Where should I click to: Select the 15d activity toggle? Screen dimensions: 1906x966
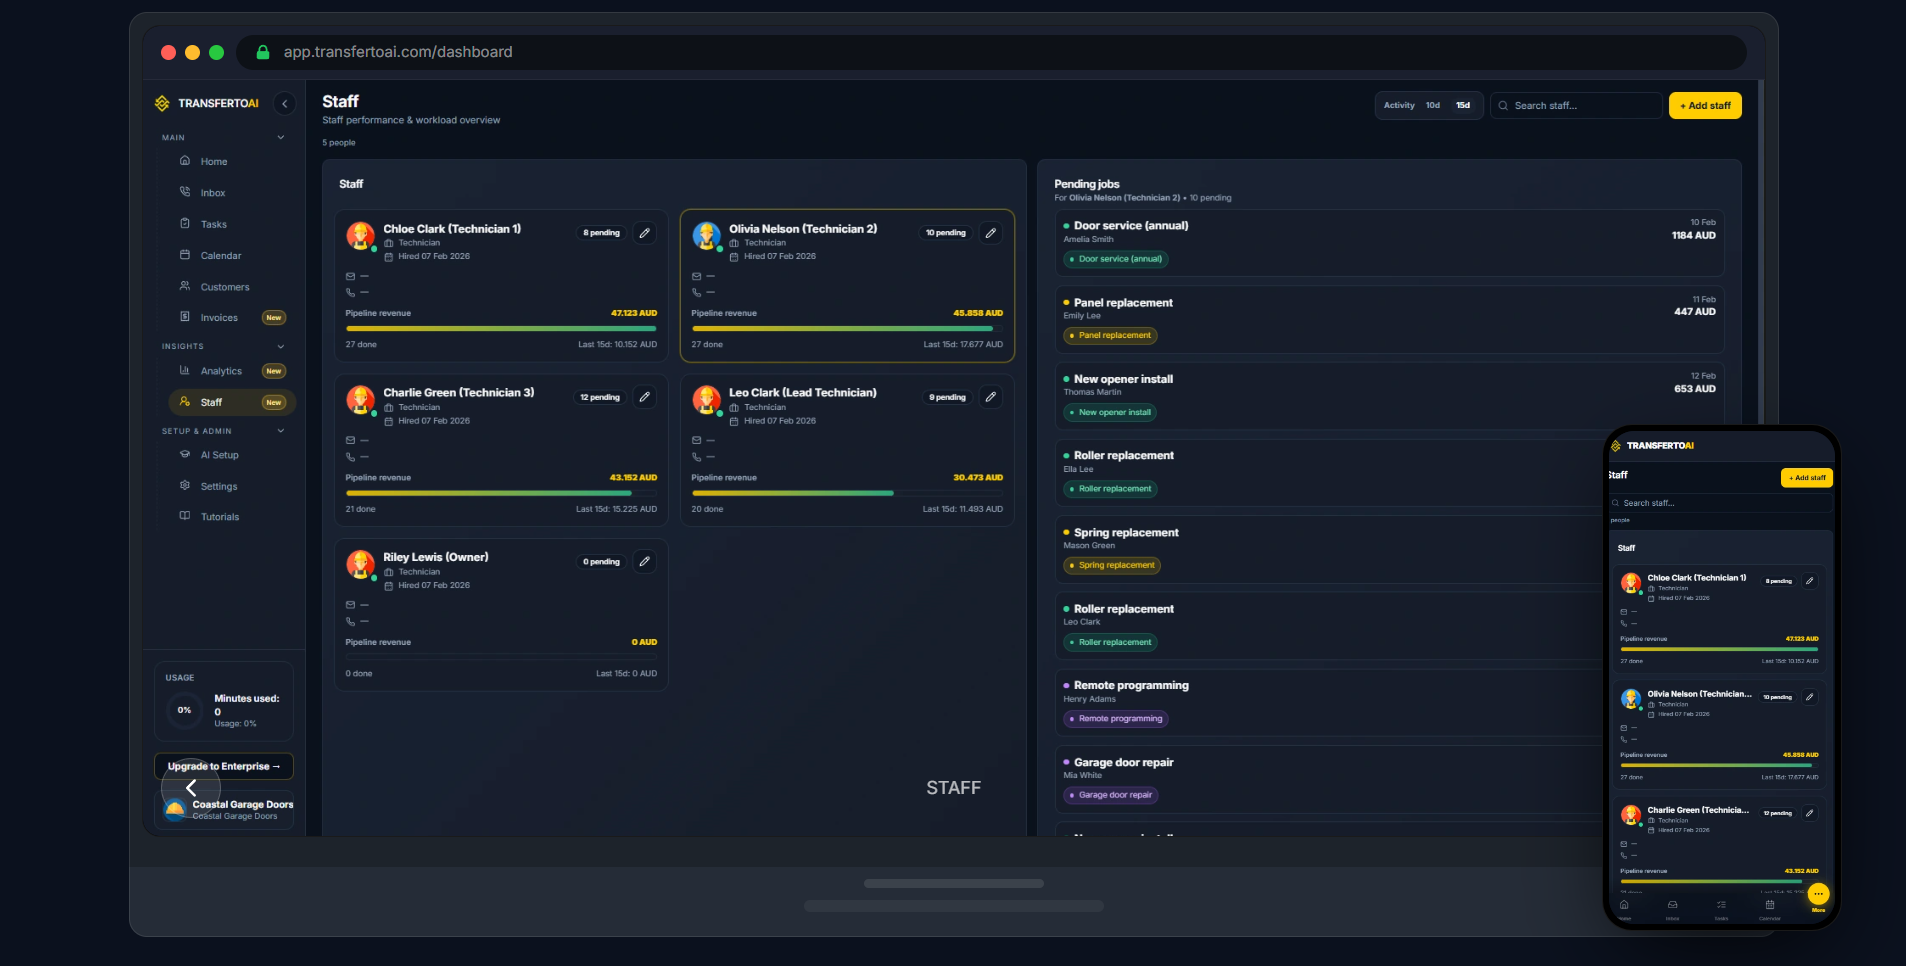tap(1461, 105)
